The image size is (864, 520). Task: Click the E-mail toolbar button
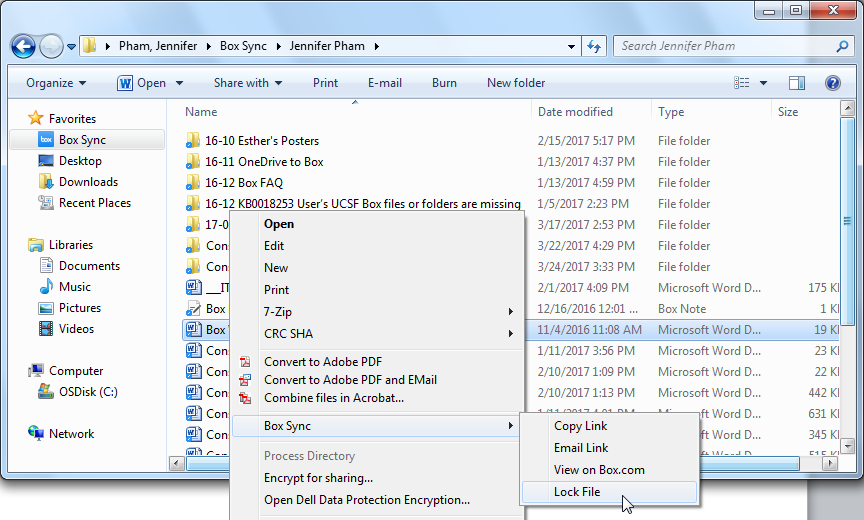[385, 83]
